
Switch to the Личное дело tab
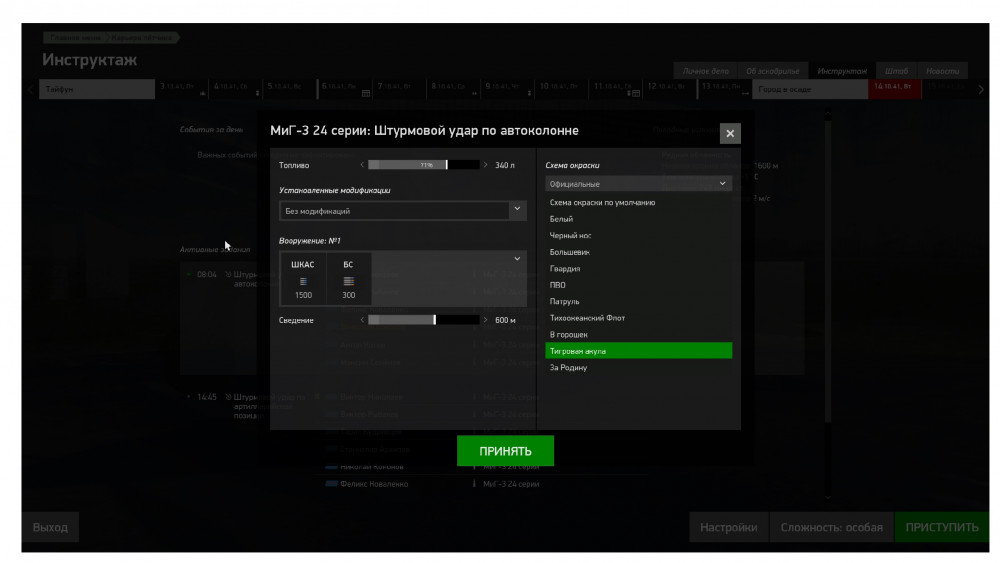705,71
